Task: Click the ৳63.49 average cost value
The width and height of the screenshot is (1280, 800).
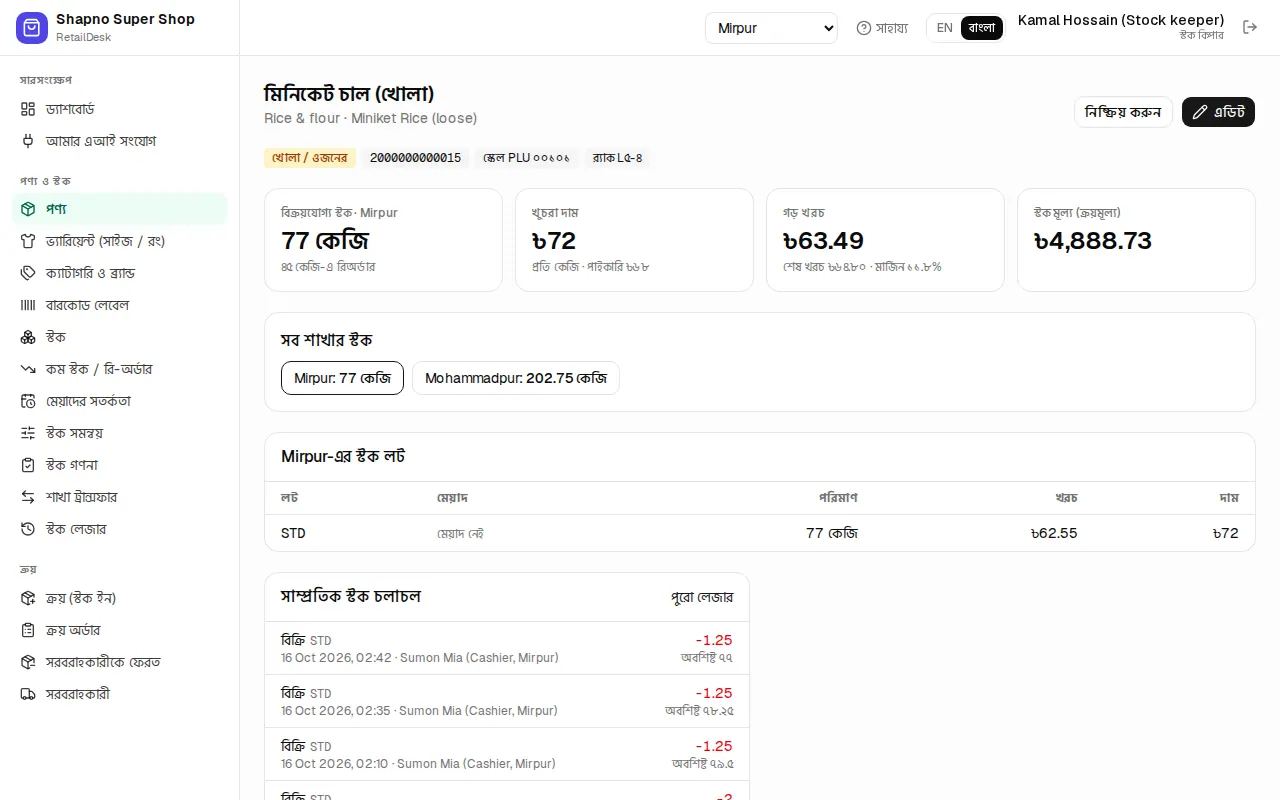Action: [823, 241]
